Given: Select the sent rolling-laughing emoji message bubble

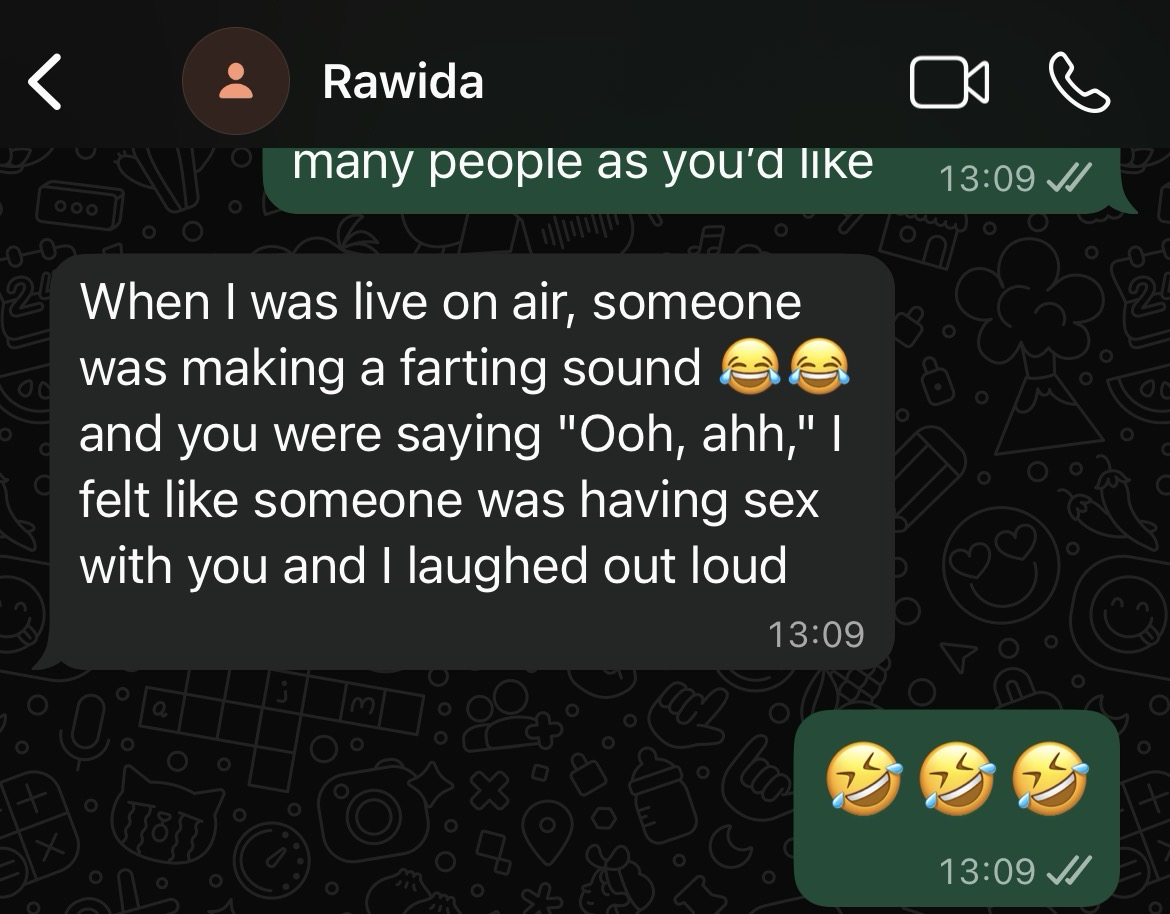Looking at the screenshot, I should (957, 808).
